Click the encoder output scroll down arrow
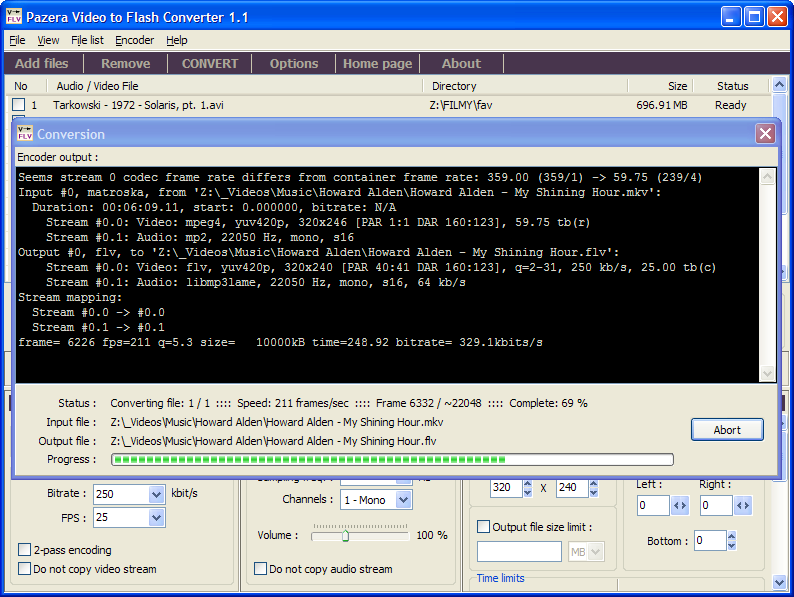 767,374
